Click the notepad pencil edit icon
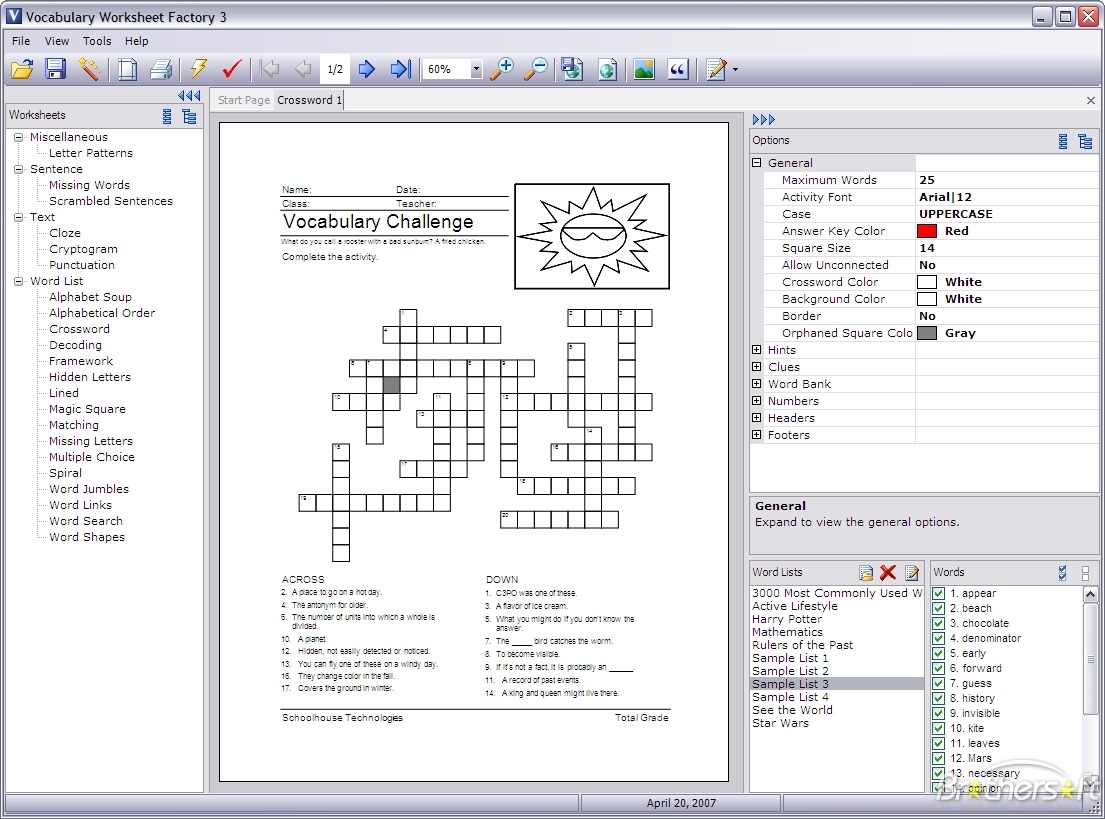This screenshot has width=1105, height=819. (717, 69)
